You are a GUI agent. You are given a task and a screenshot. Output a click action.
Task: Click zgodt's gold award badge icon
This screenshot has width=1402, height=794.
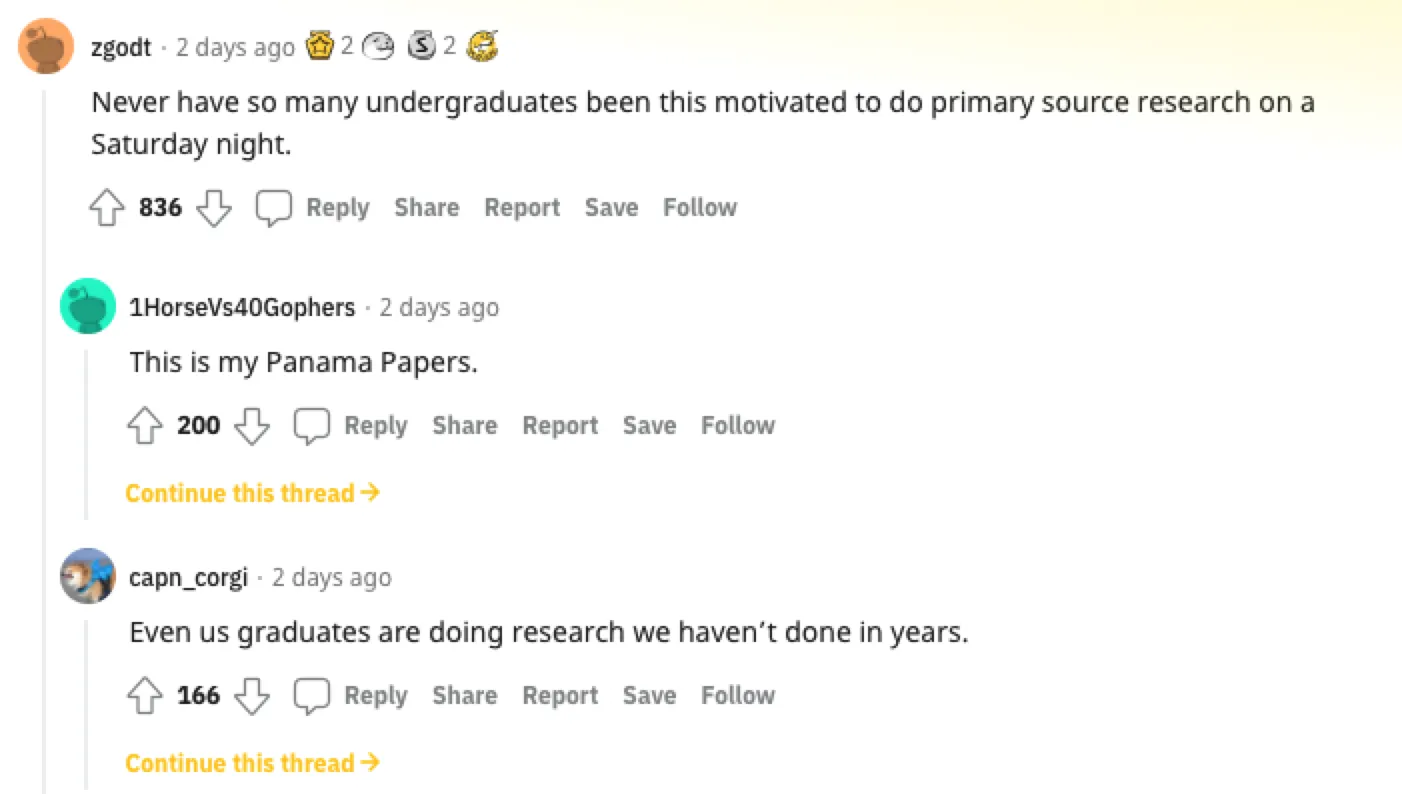(319, 46)
